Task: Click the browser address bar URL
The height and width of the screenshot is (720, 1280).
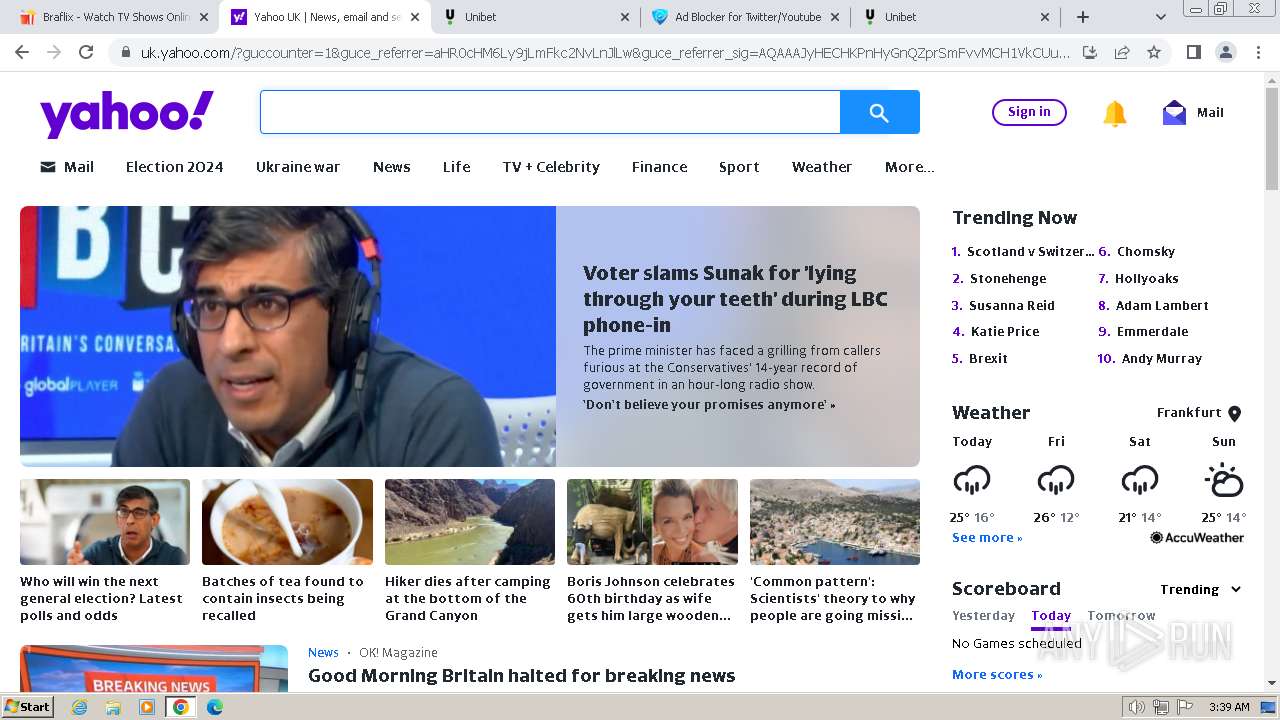Action: pyautogui.click(x=605, y=52)
